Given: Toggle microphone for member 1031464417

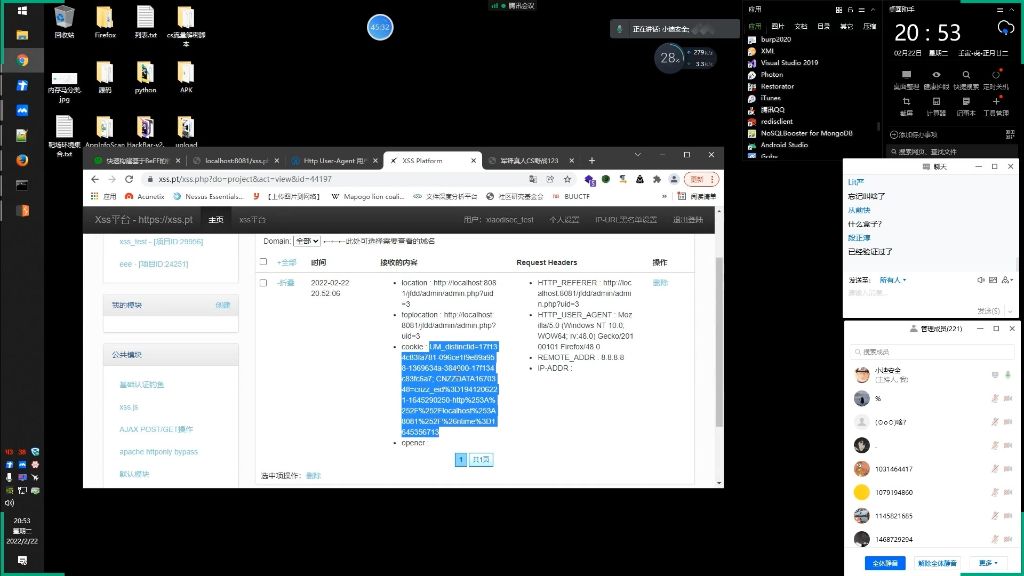Looking at the screenshot, I should click(995, 468).
